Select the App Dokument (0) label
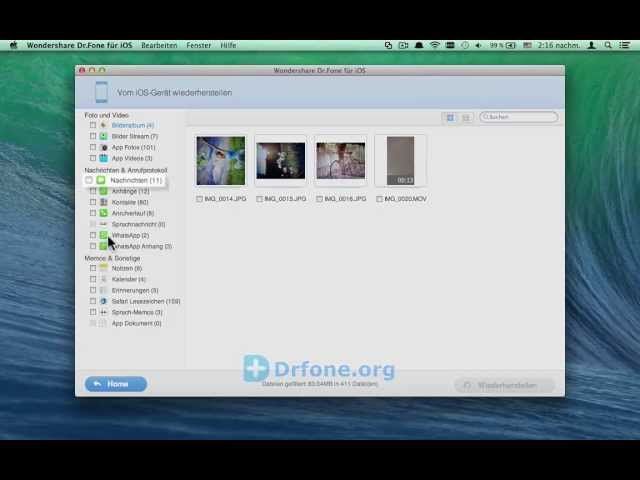The image size is (640, 480). tap(137, 323)
